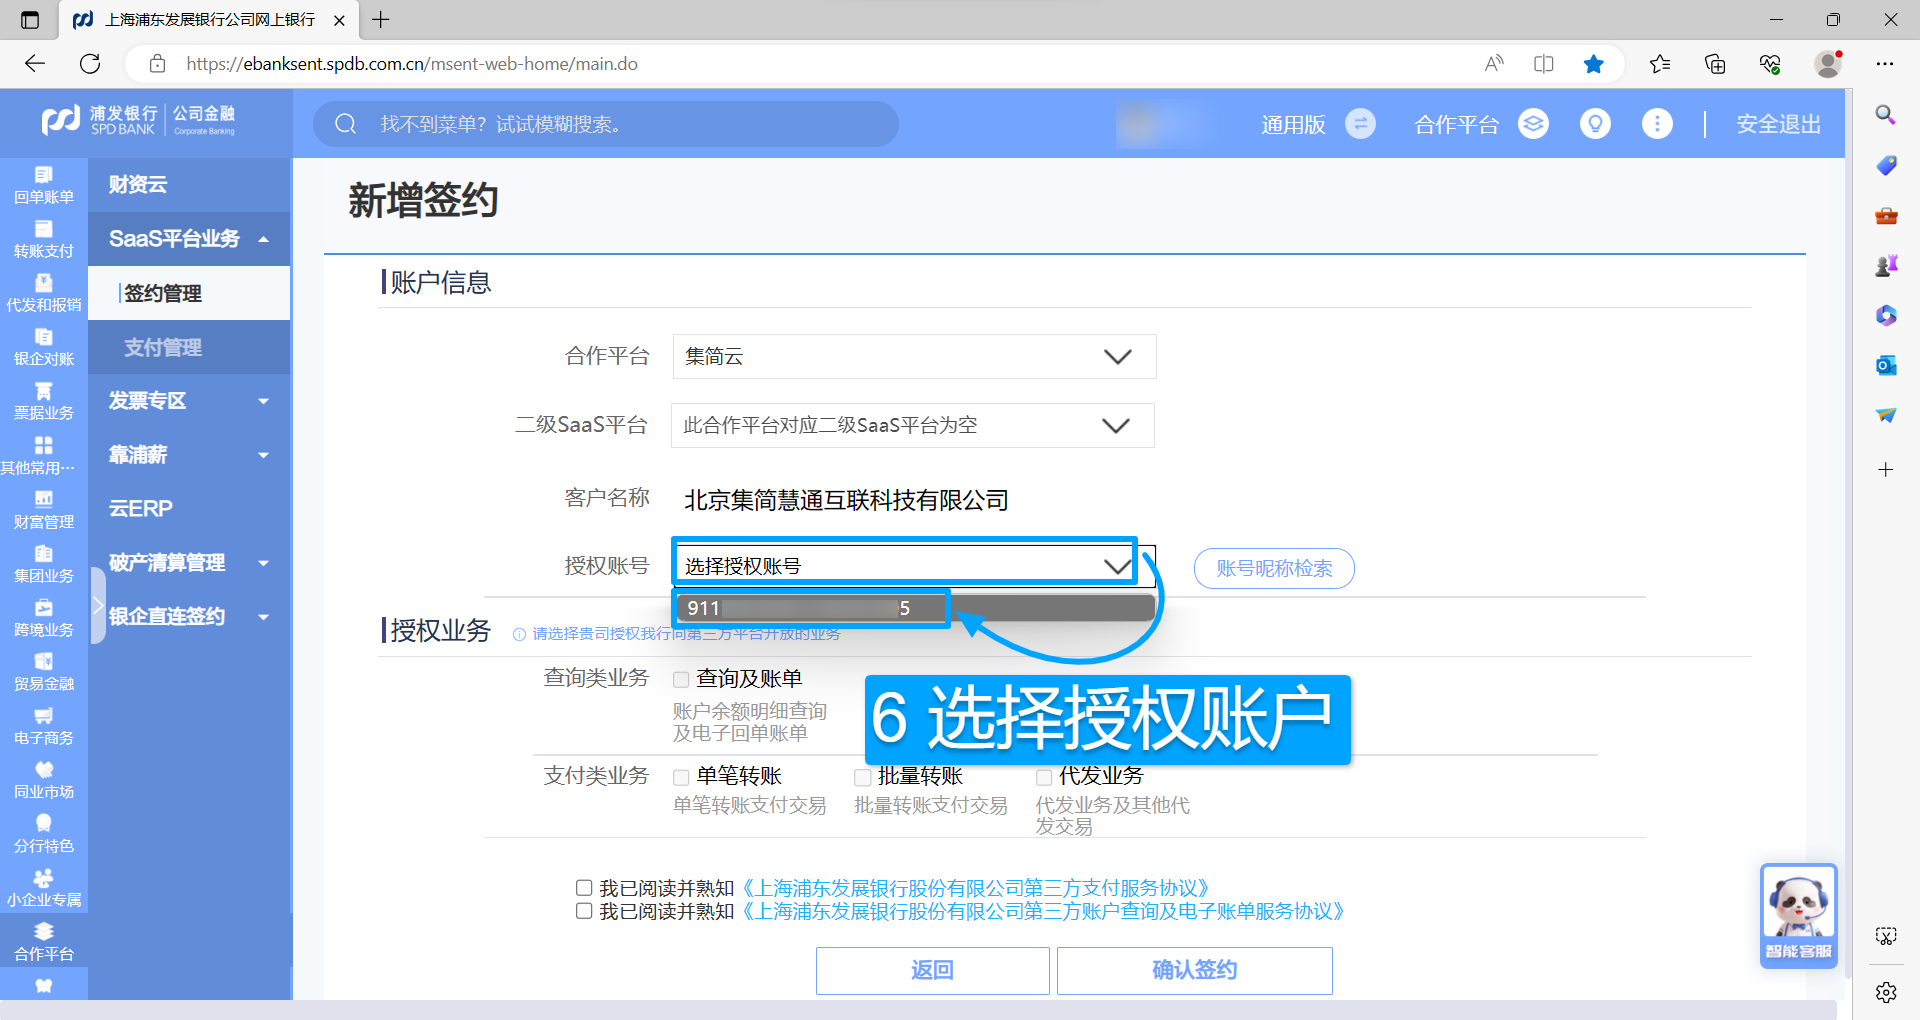Check the 查询及账单 checkbox

pos(681,680)
